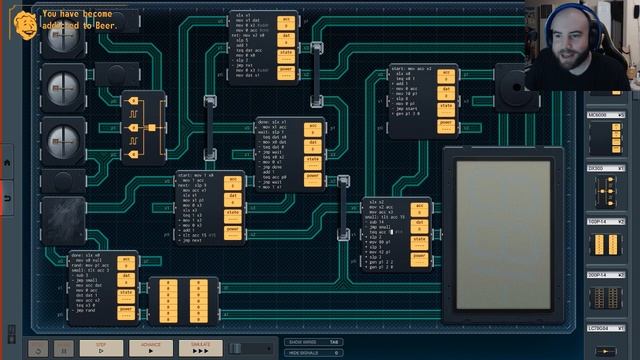
Task: Select the wire bridge right of the top microcontroller
Action: [317, 74]
